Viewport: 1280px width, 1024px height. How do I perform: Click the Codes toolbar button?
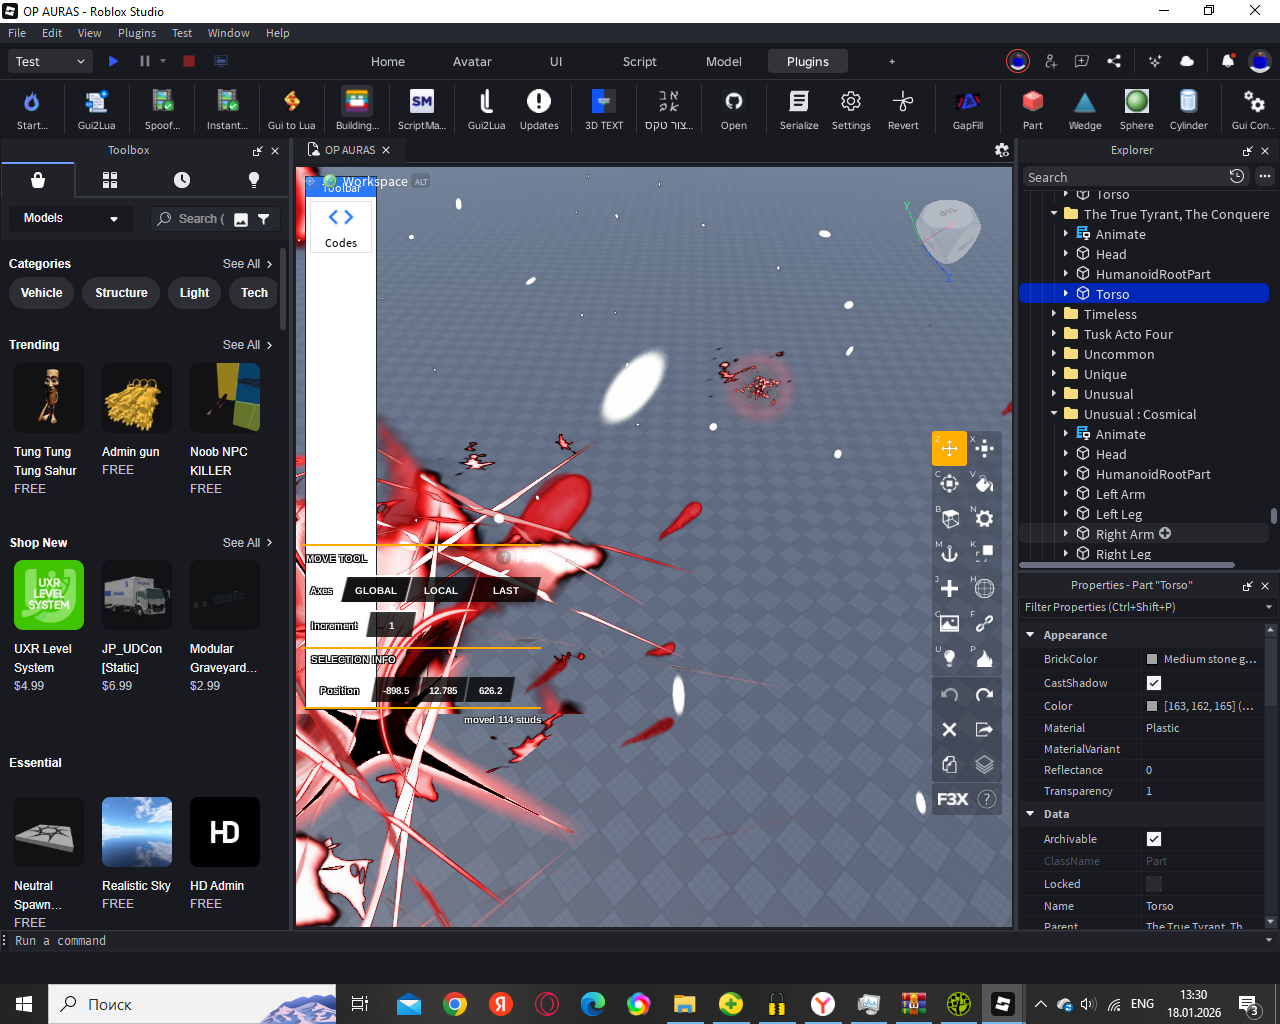click(341, 226)
